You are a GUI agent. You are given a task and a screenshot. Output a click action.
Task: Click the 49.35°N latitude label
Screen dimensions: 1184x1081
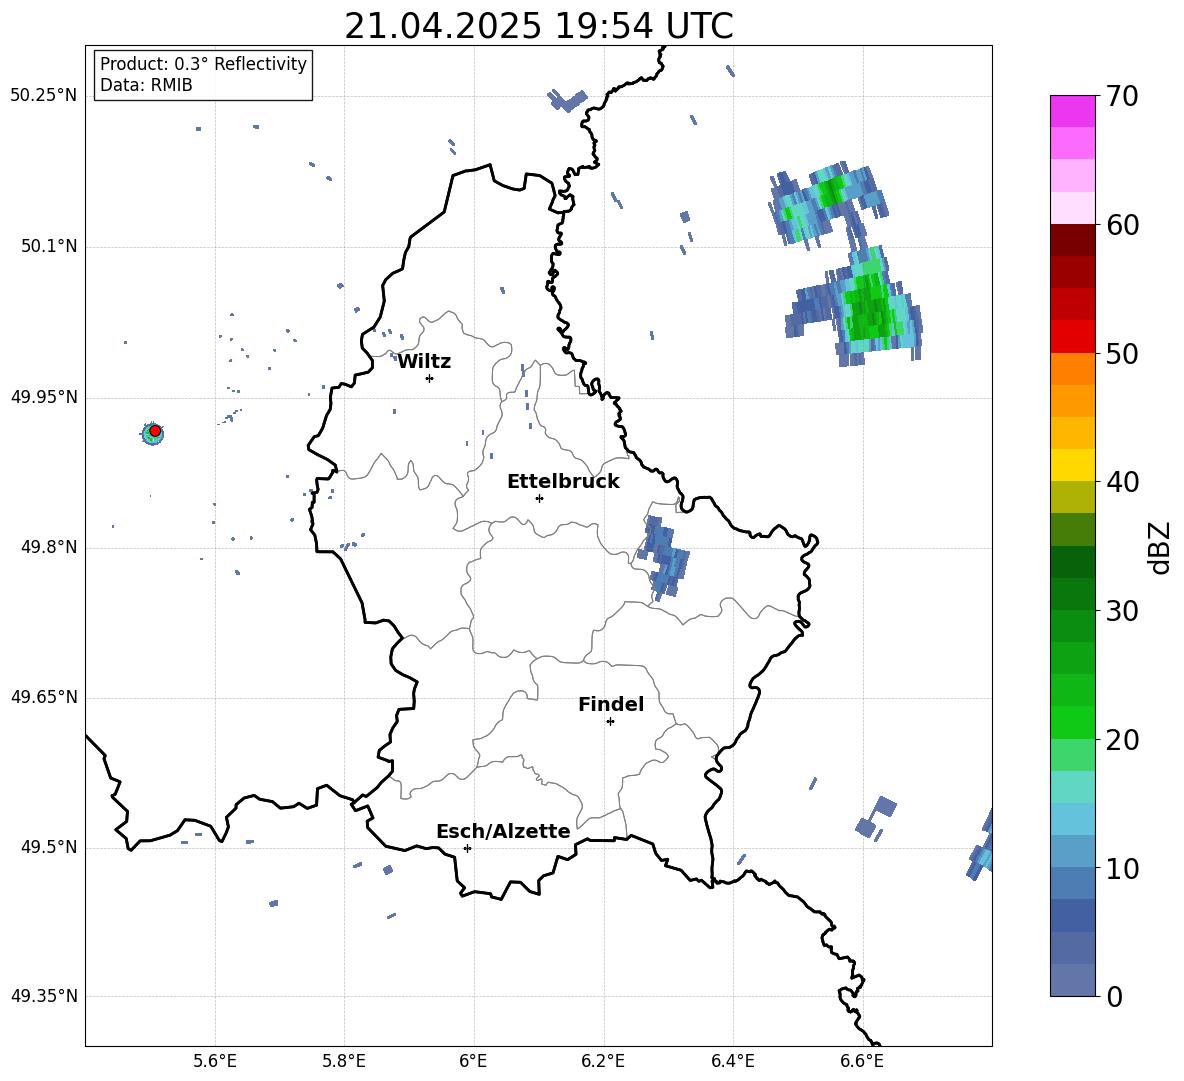(44, 996)
